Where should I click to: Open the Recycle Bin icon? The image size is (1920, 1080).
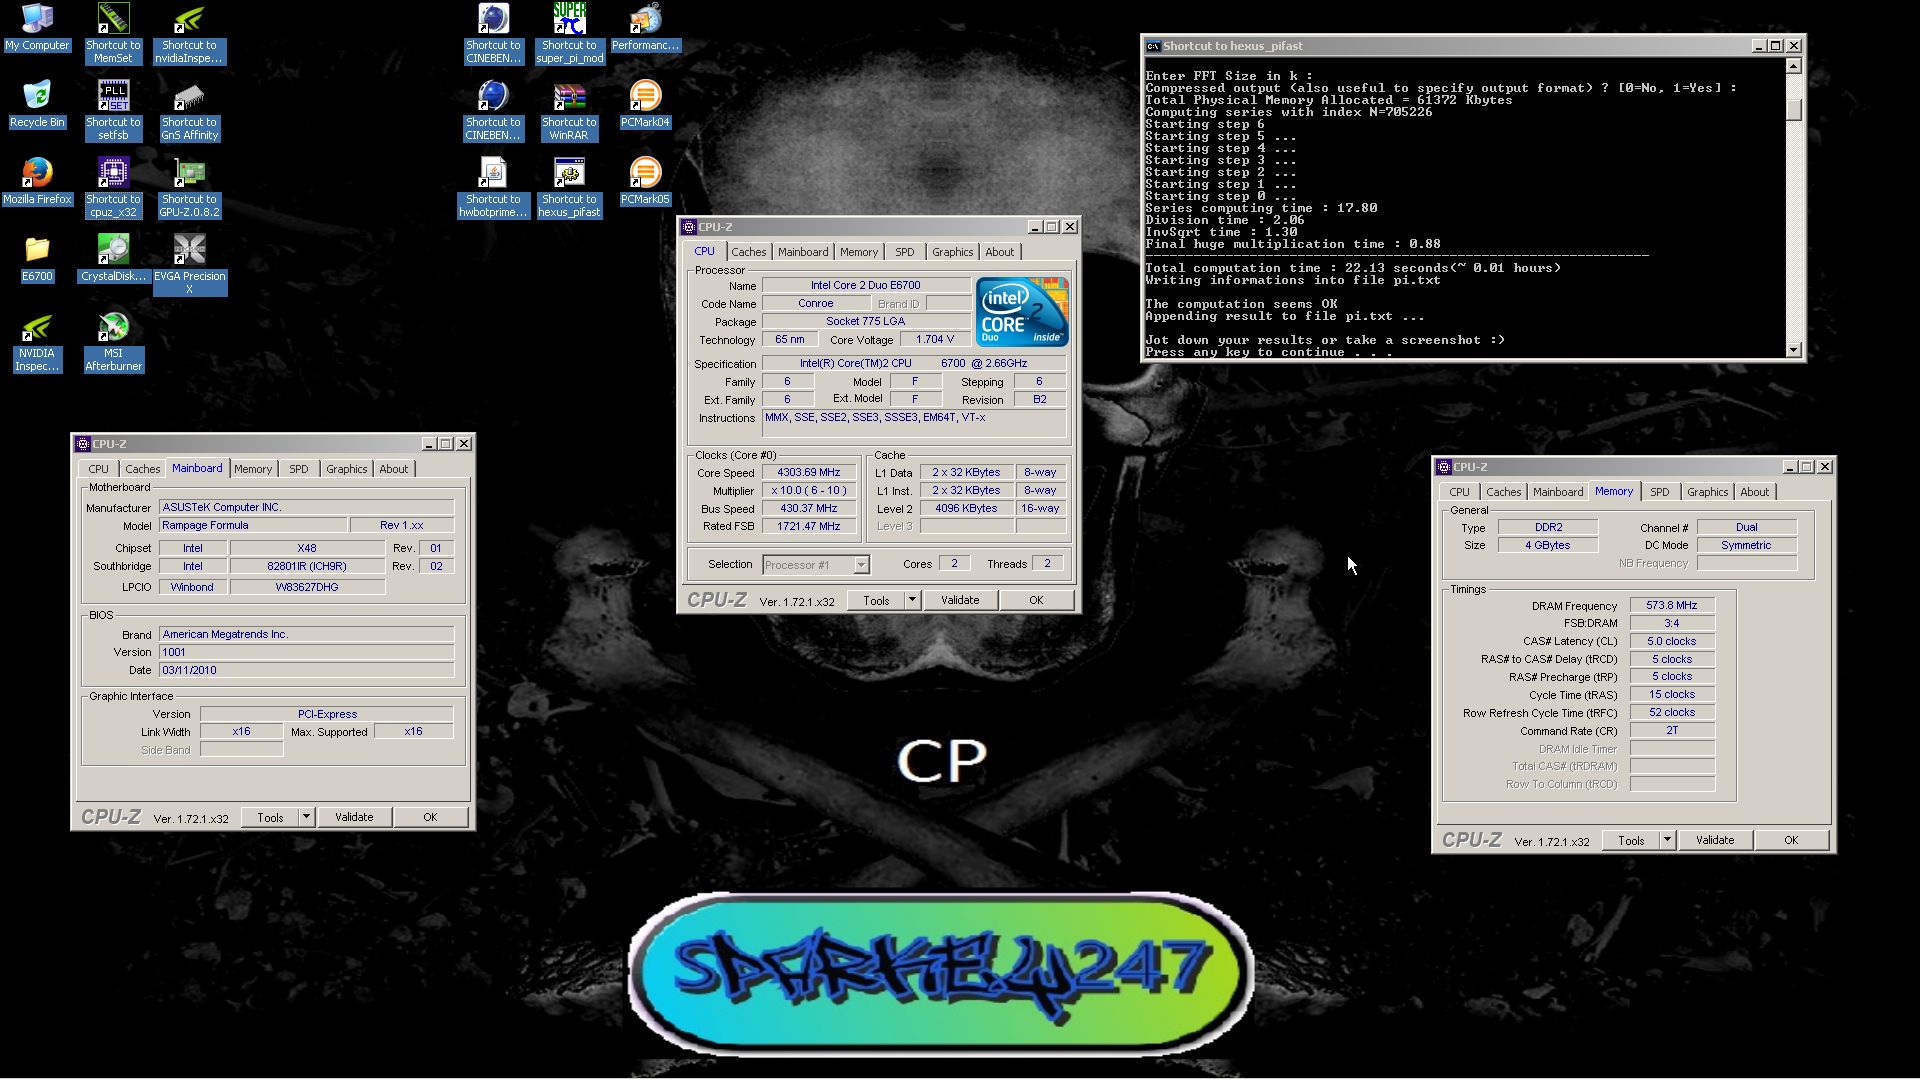37,104
